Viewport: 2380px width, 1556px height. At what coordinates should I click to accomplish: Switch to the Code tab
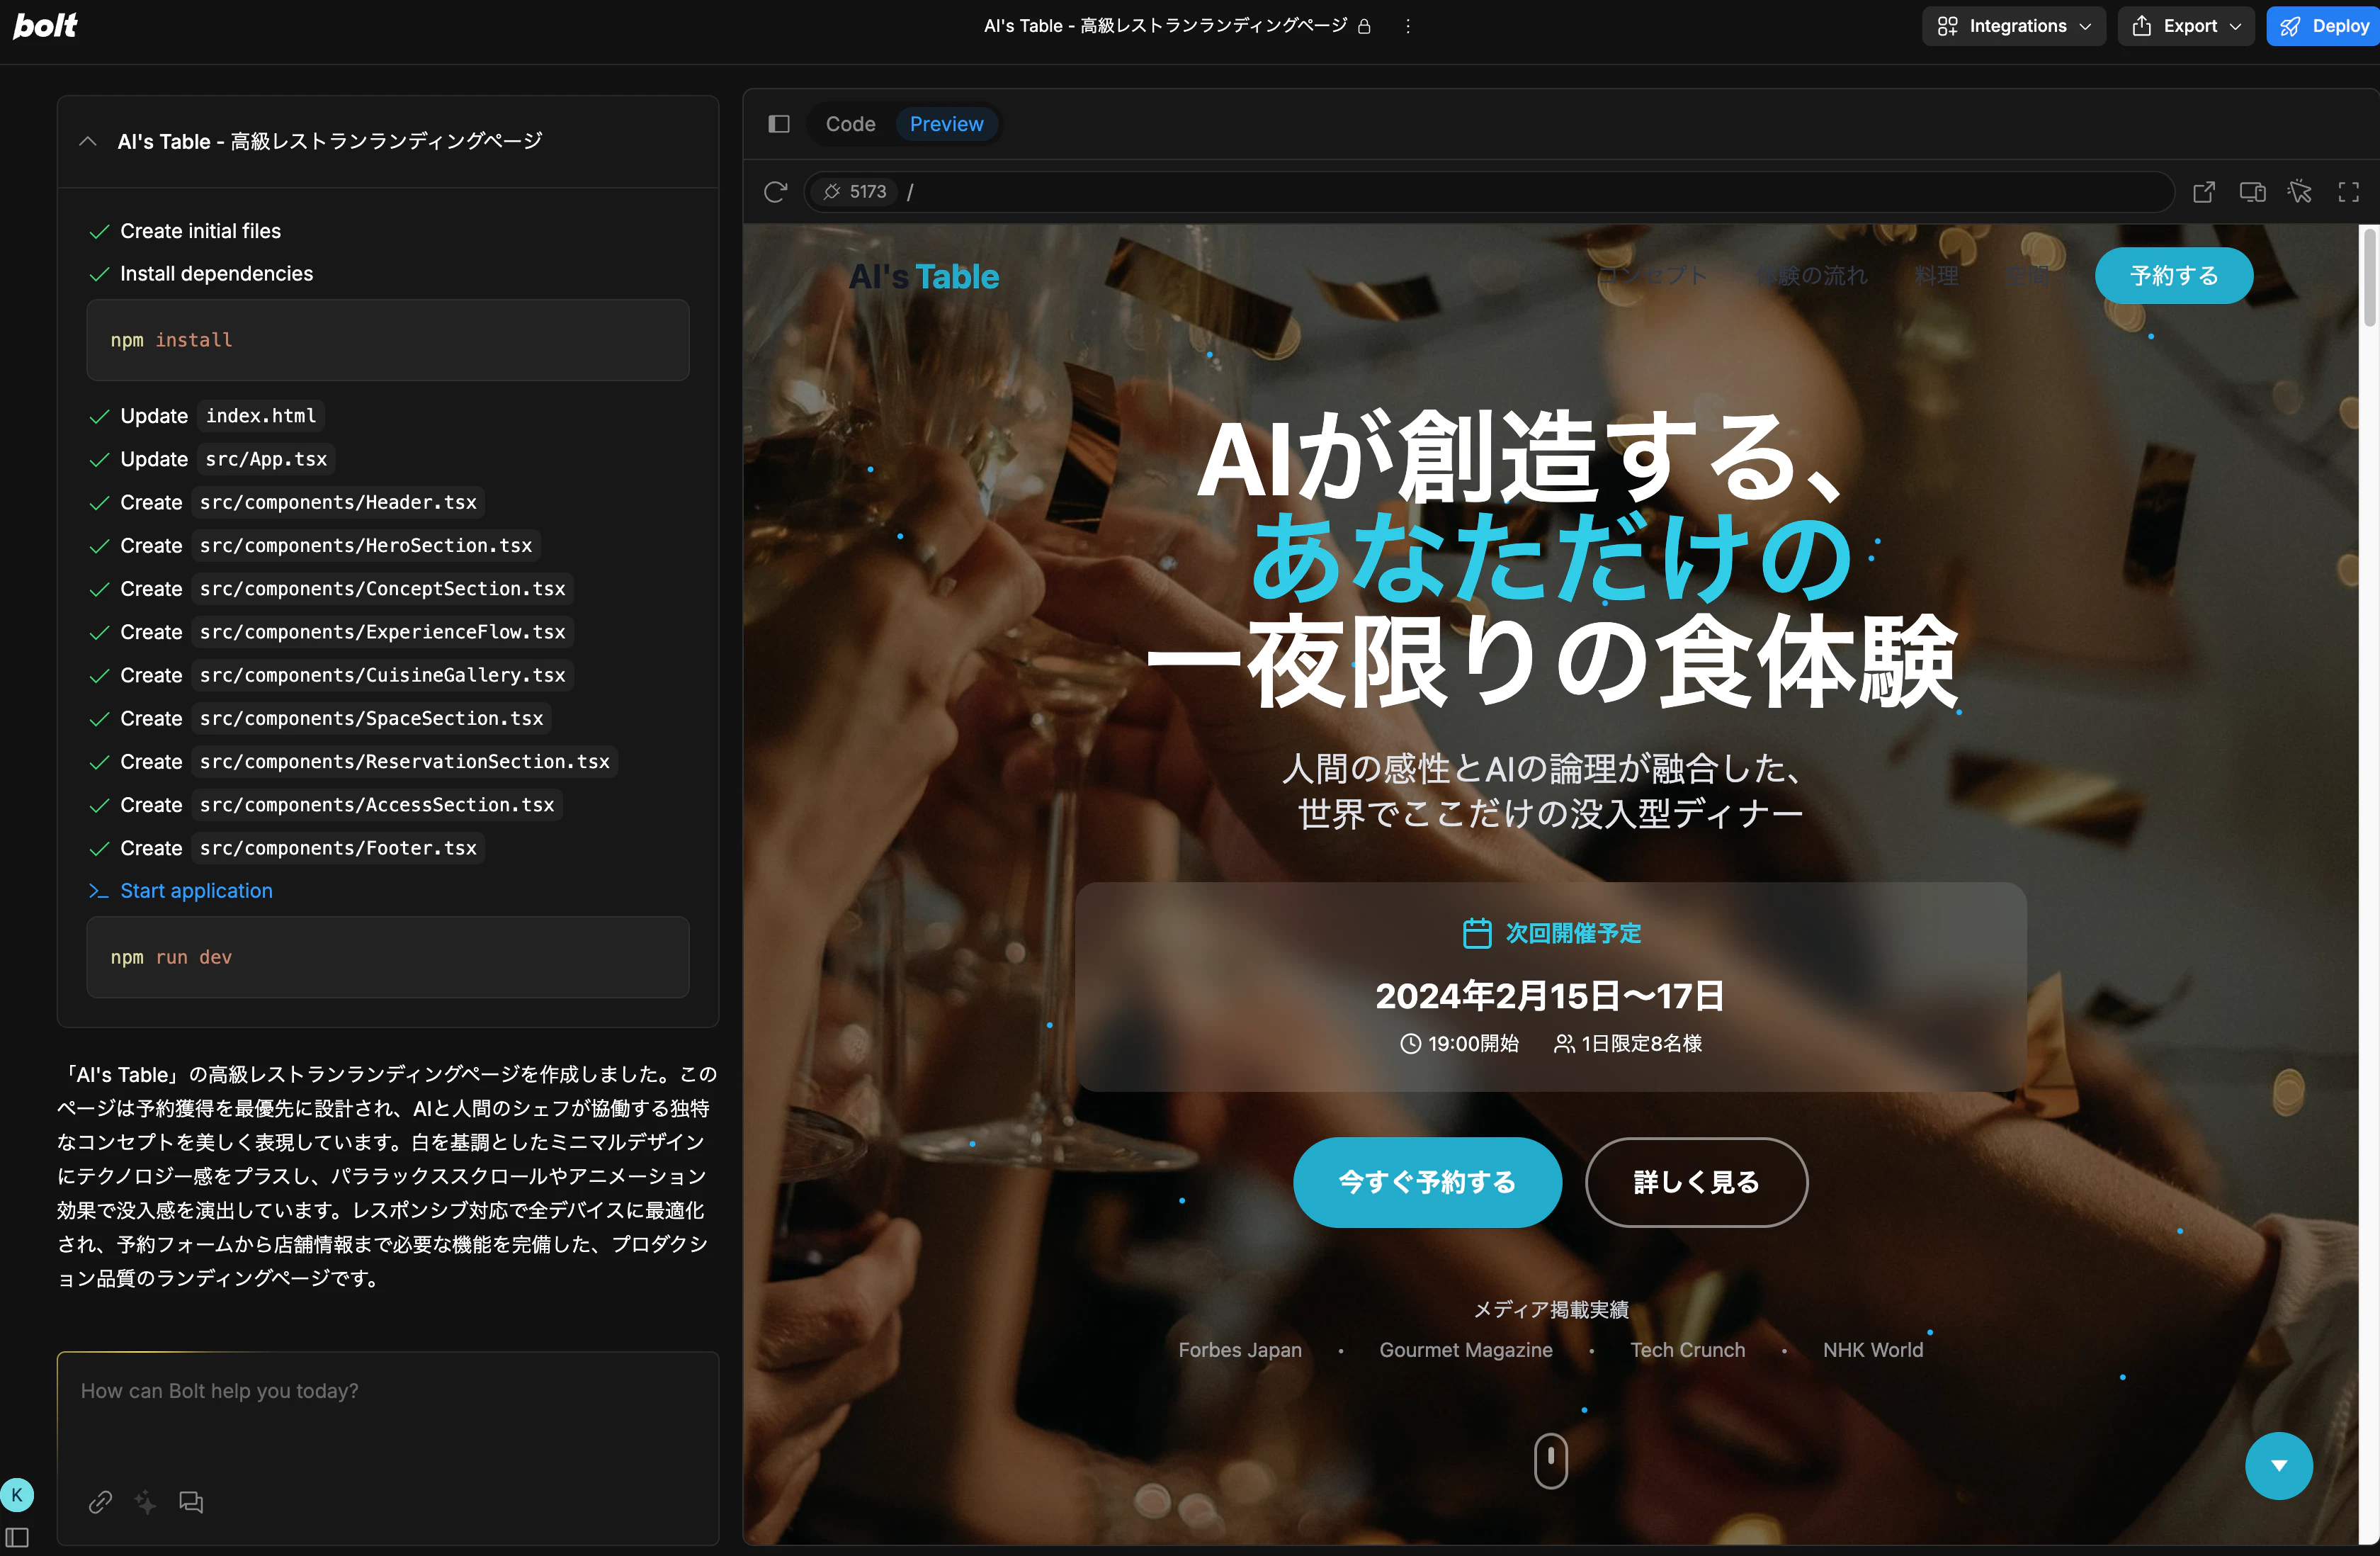[850, 124]
